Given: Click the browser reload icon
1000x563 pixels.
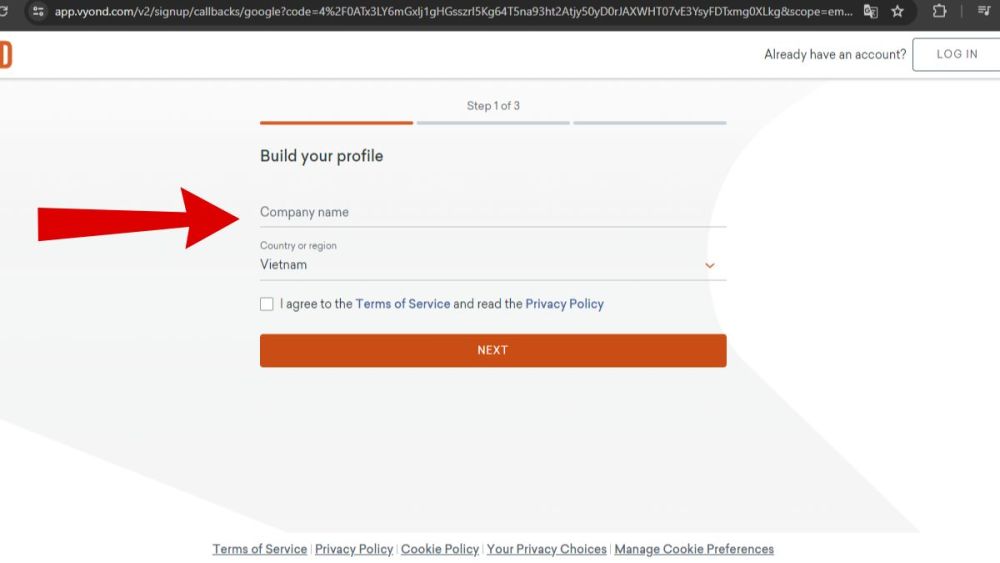Looking at the screenshot, I should click(3, 11).
